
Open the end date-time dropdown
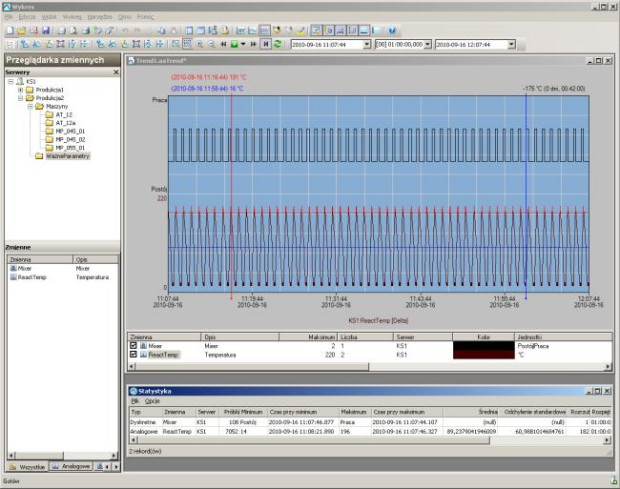(x=511, y=44)
